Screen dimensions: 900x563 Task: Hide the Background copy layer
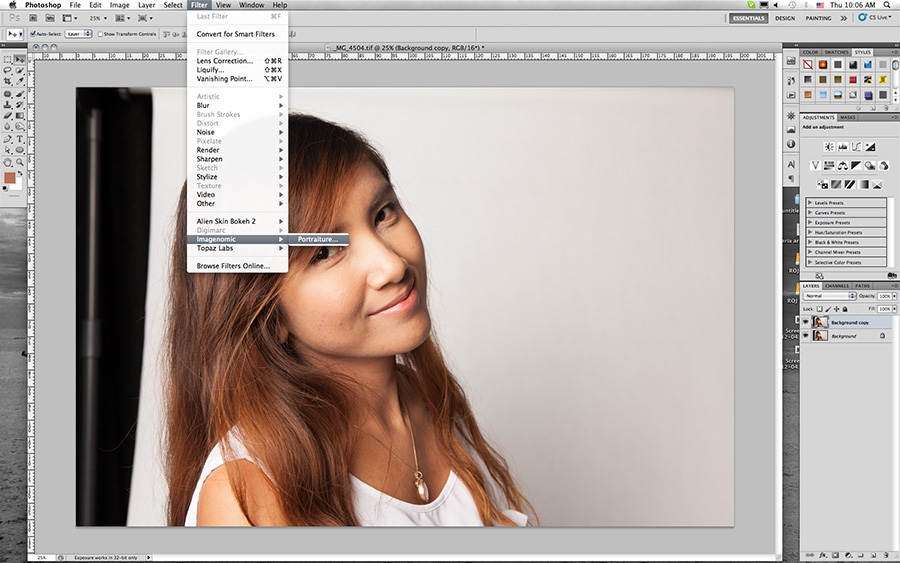point(806,322)
